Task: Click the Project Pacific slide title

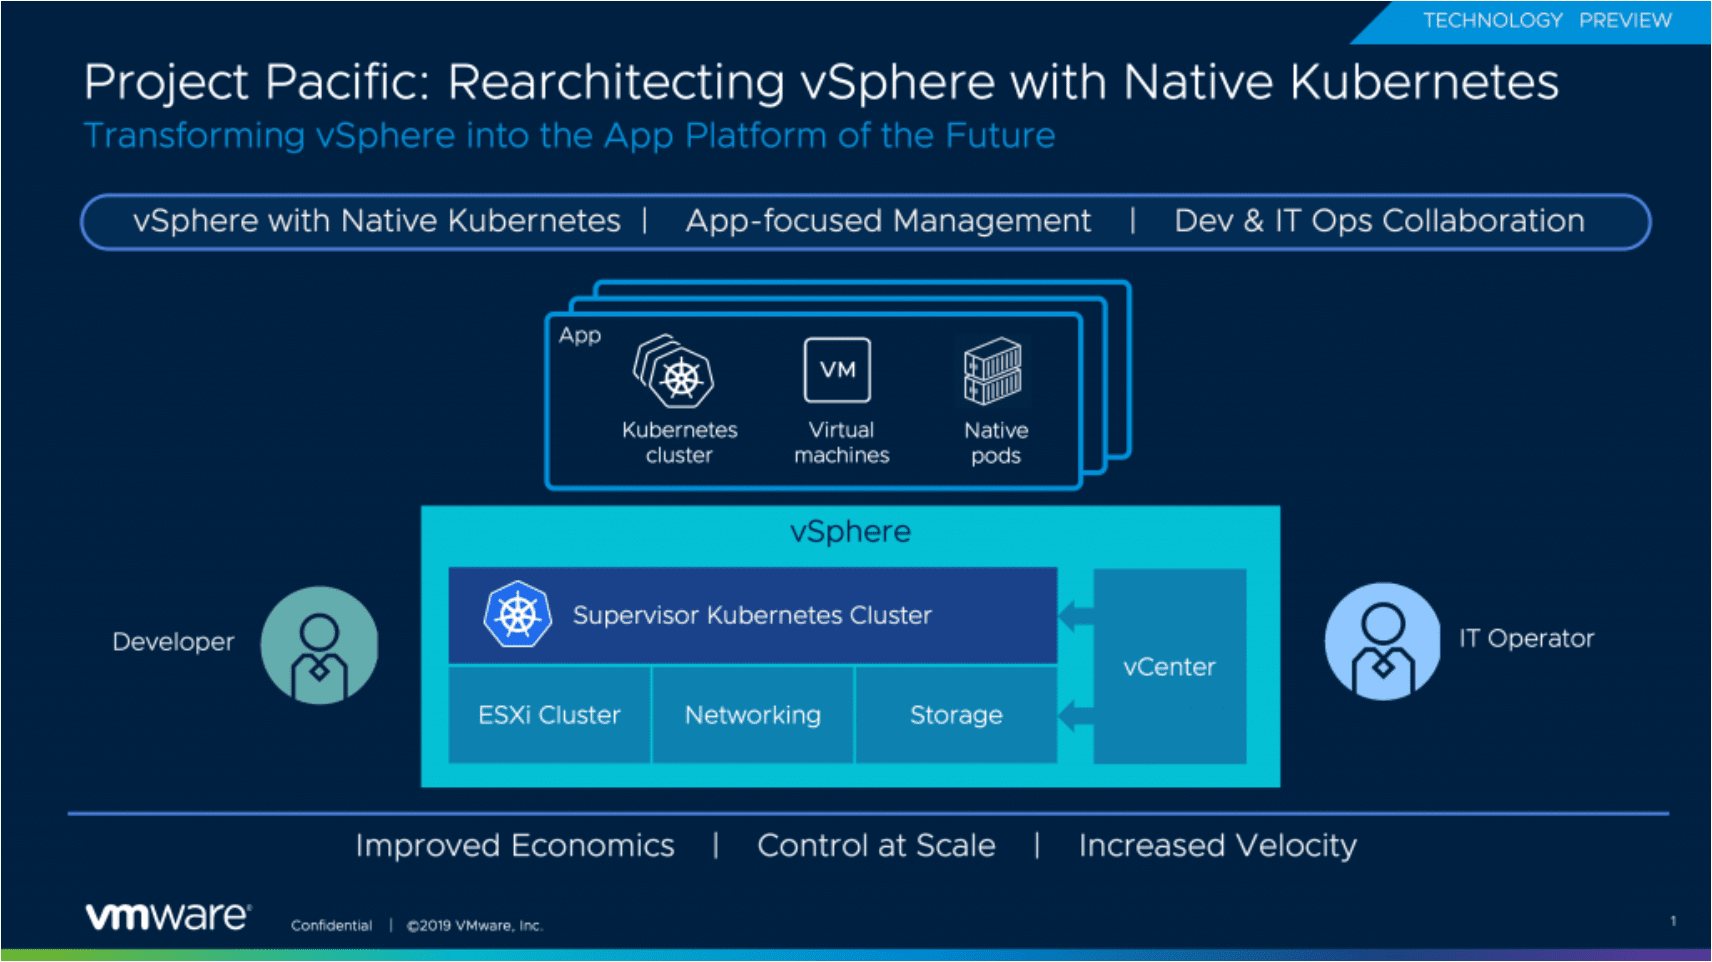Action: (x=821, y=82)
